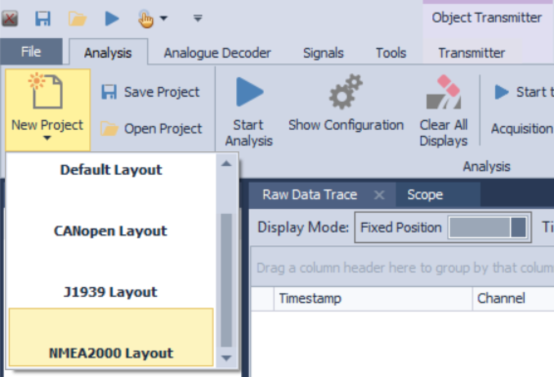Image resolution: width=554 pixels, height=377 pixels.
Task: Expand the dropdown arrow beside hand icon
Action: [x=164, y=18]
